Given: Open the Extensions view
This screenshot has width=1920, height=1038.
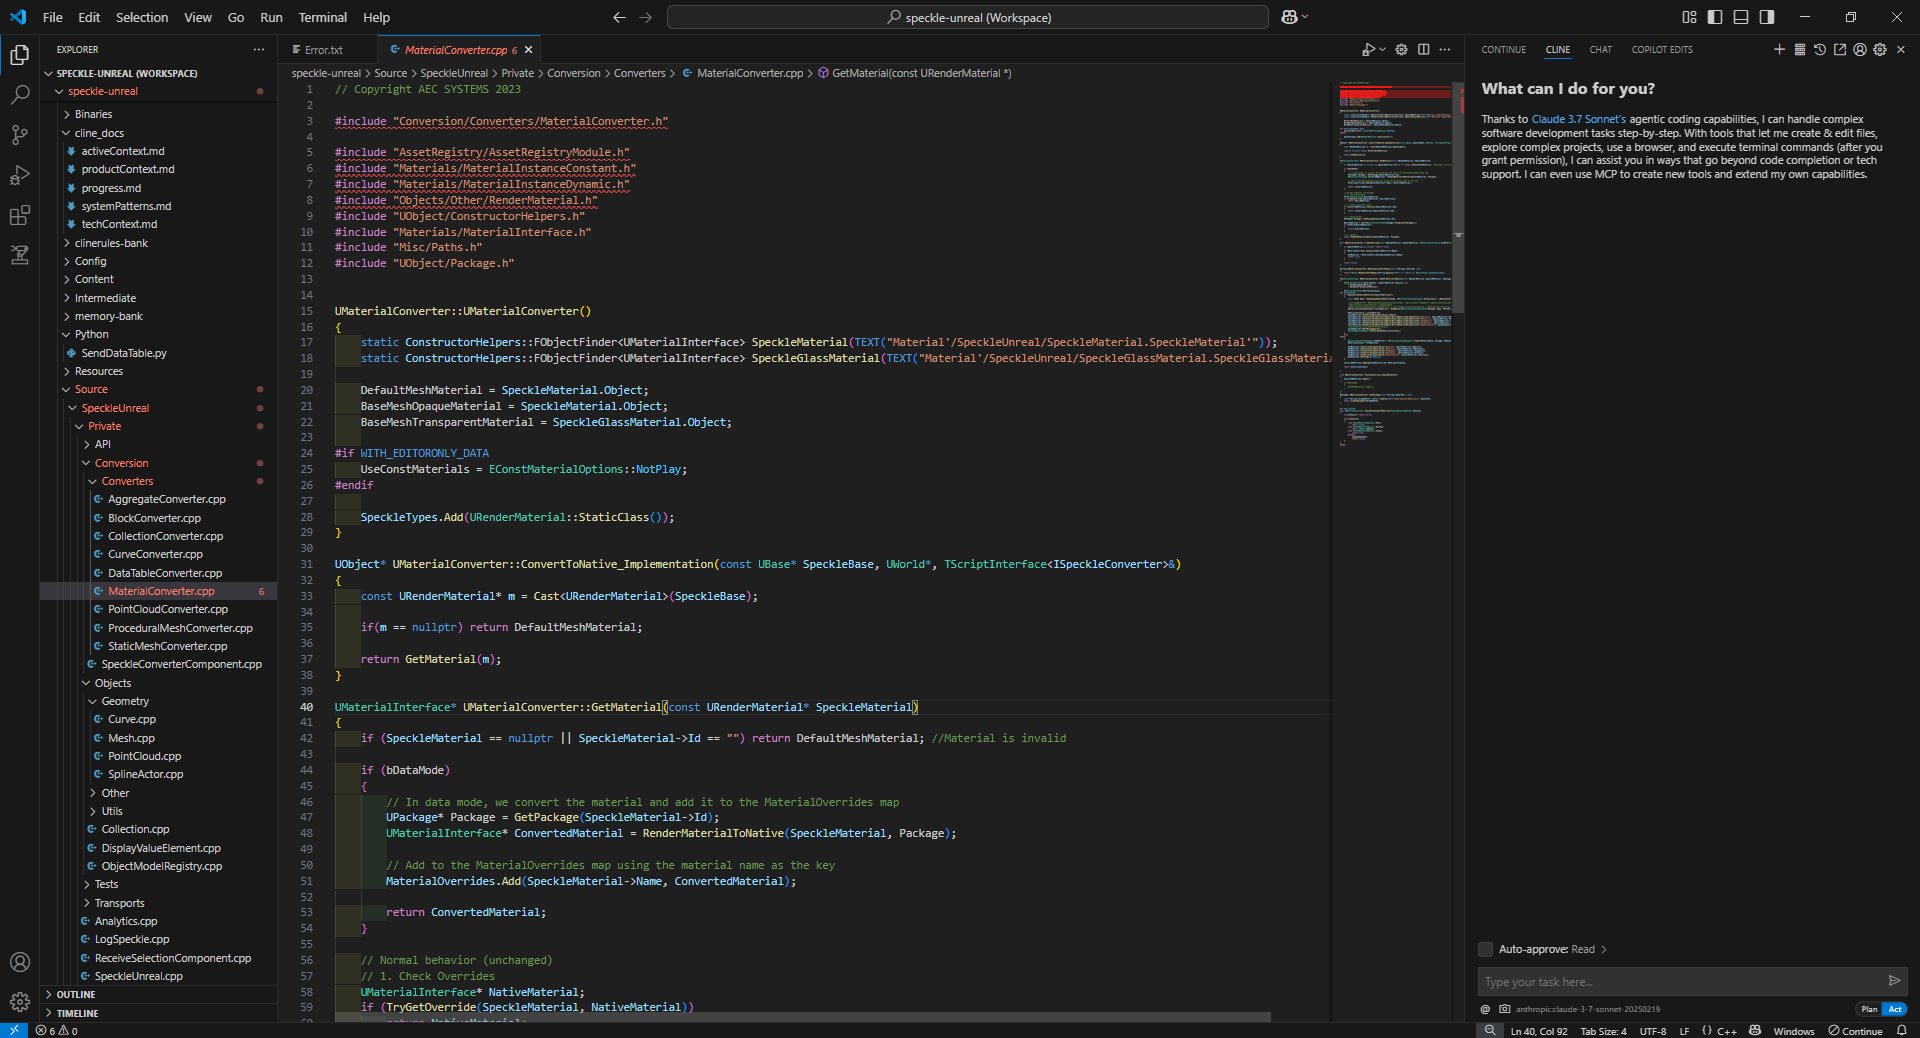Looking at the screenshot, I should (19, 215).
